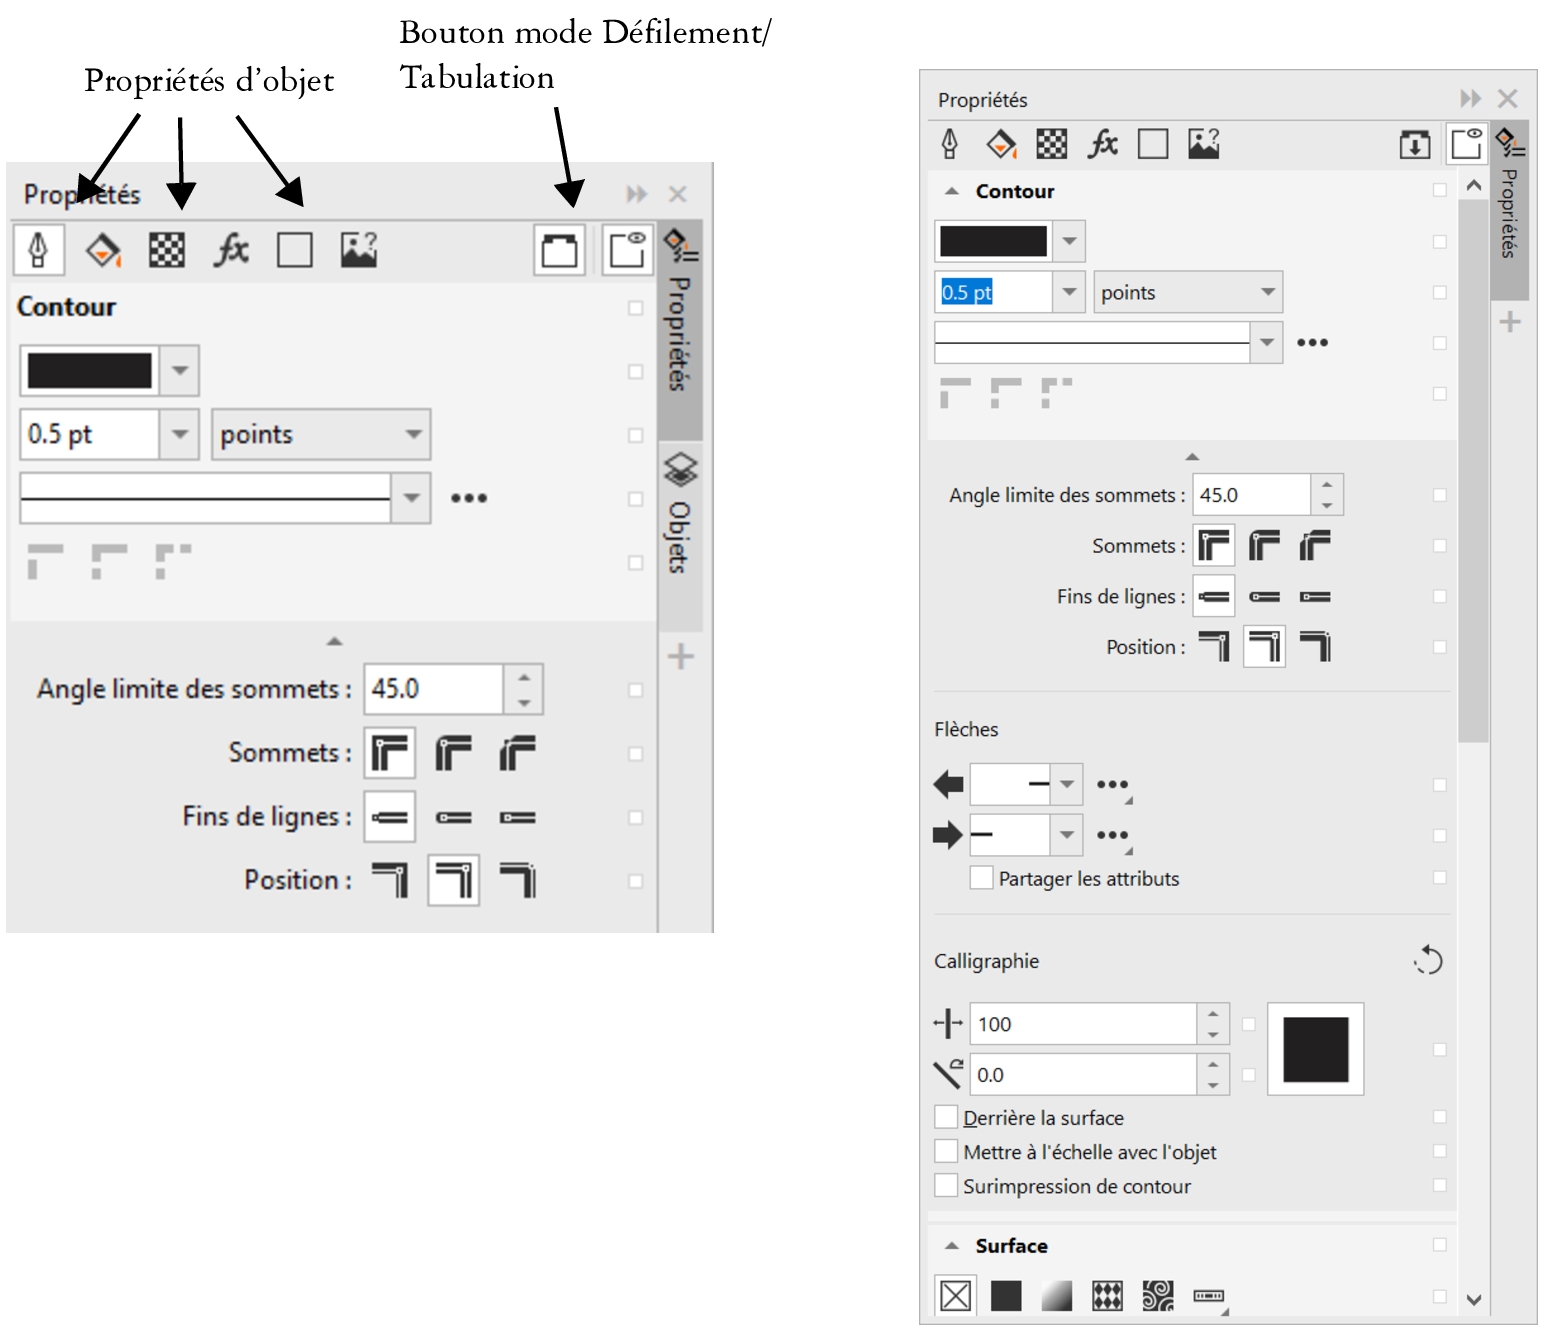Screen dimensions: 1554x1334
Task: Choose the gradient fill icon under Surface
Action: click(x=1055, y=1295)
